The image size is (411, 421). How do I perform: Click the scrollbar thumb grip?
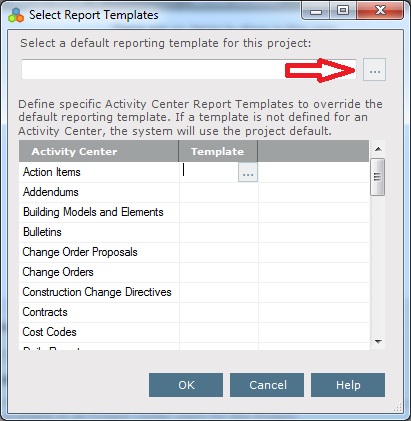tap(378, 177)
